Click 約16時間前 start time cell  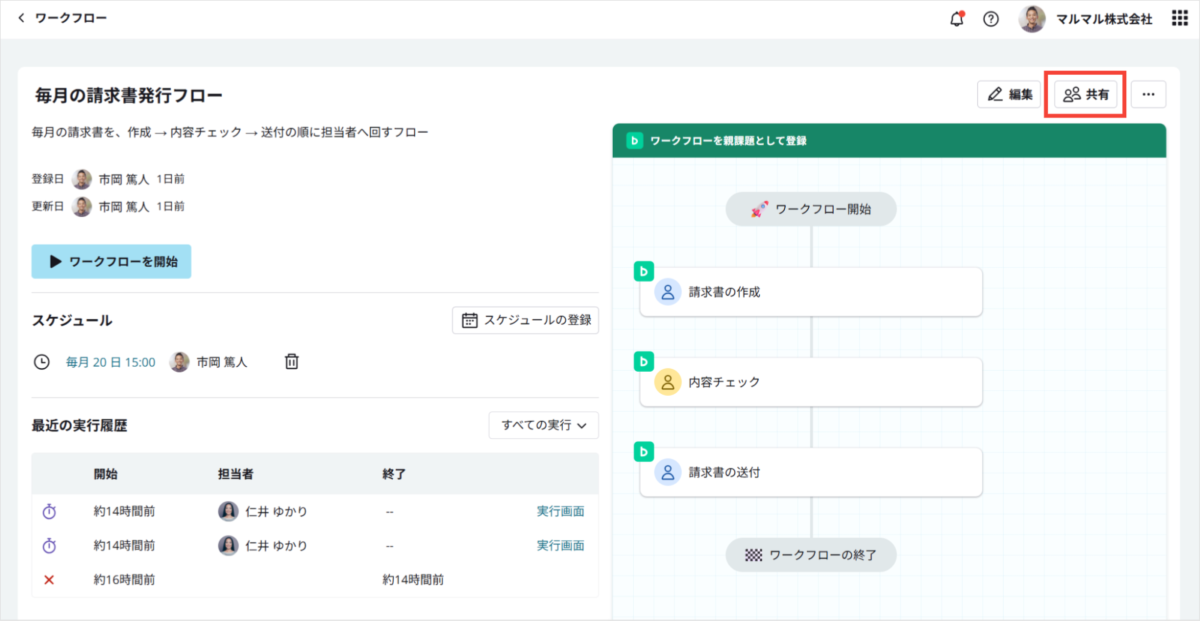pyautogui.click(x=124, y=579)
